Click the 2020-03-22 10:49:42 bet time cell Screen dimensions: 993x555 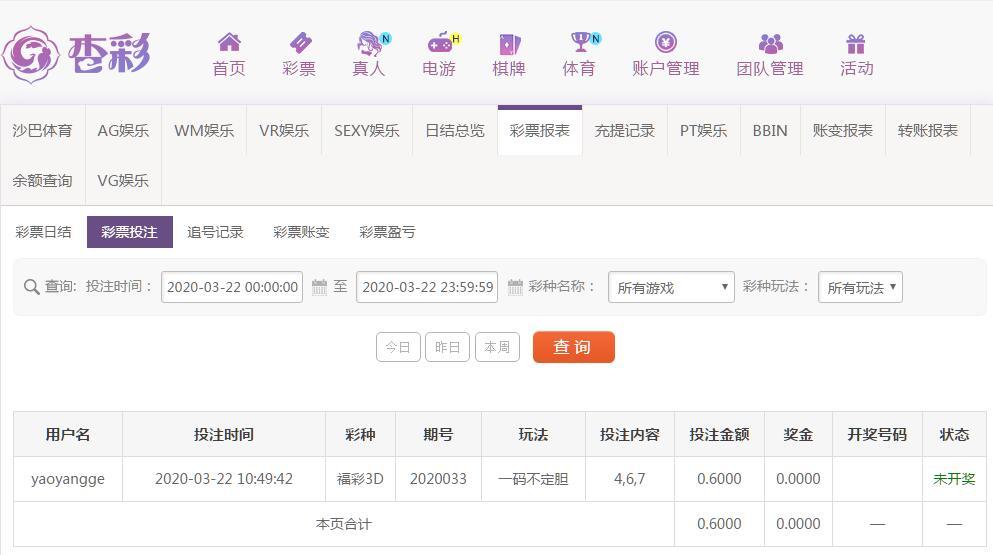(x=224, y=479)
